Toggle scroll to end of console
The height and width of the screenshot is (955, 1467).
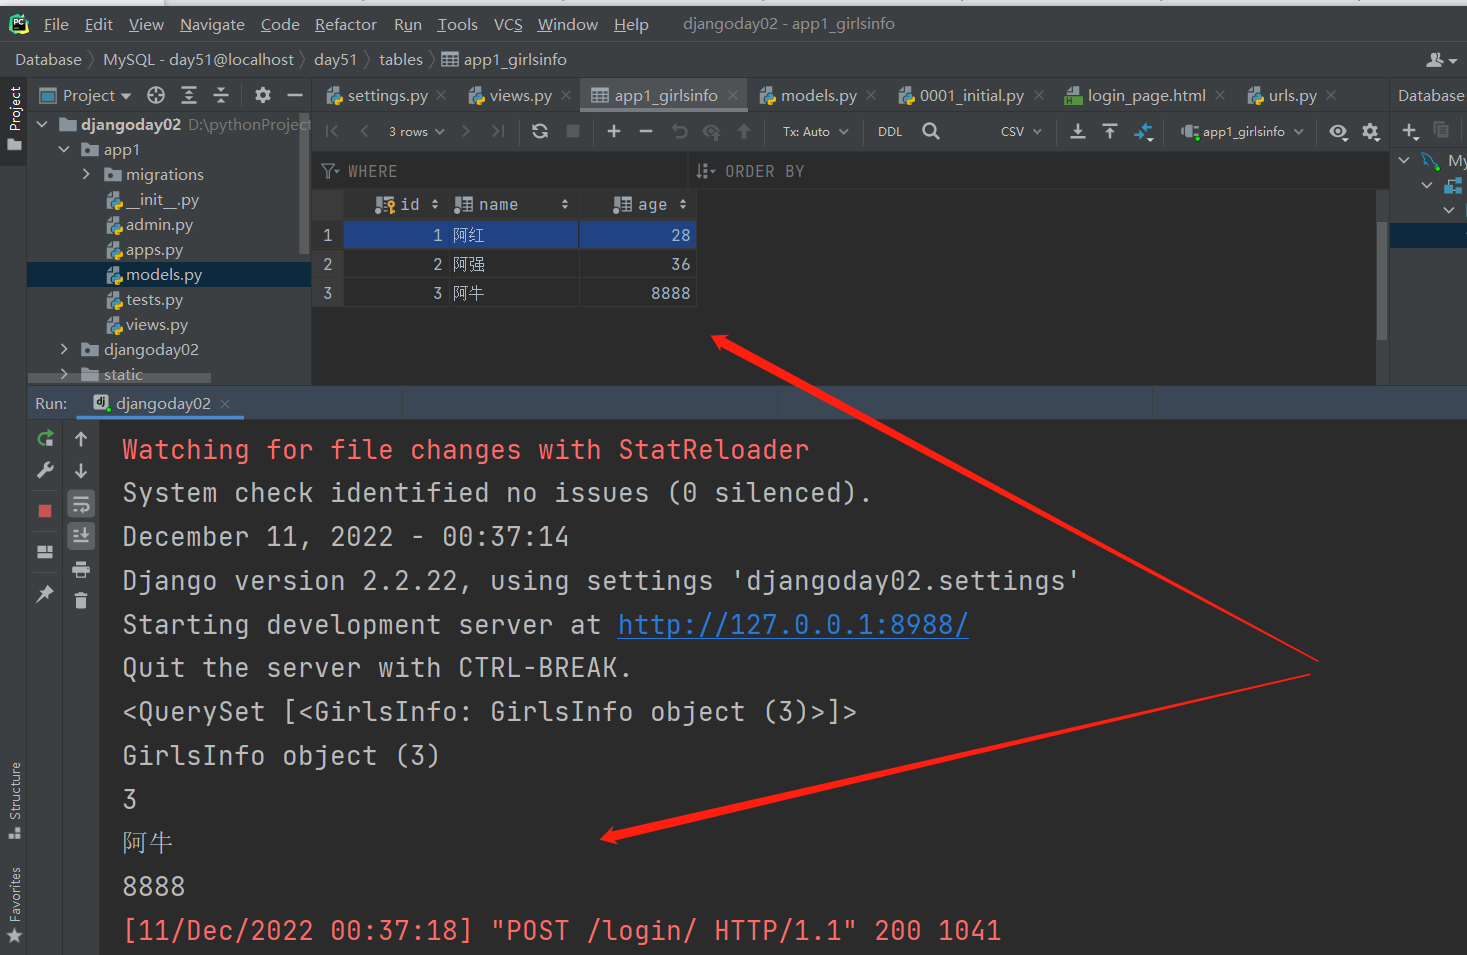(81, 536)
